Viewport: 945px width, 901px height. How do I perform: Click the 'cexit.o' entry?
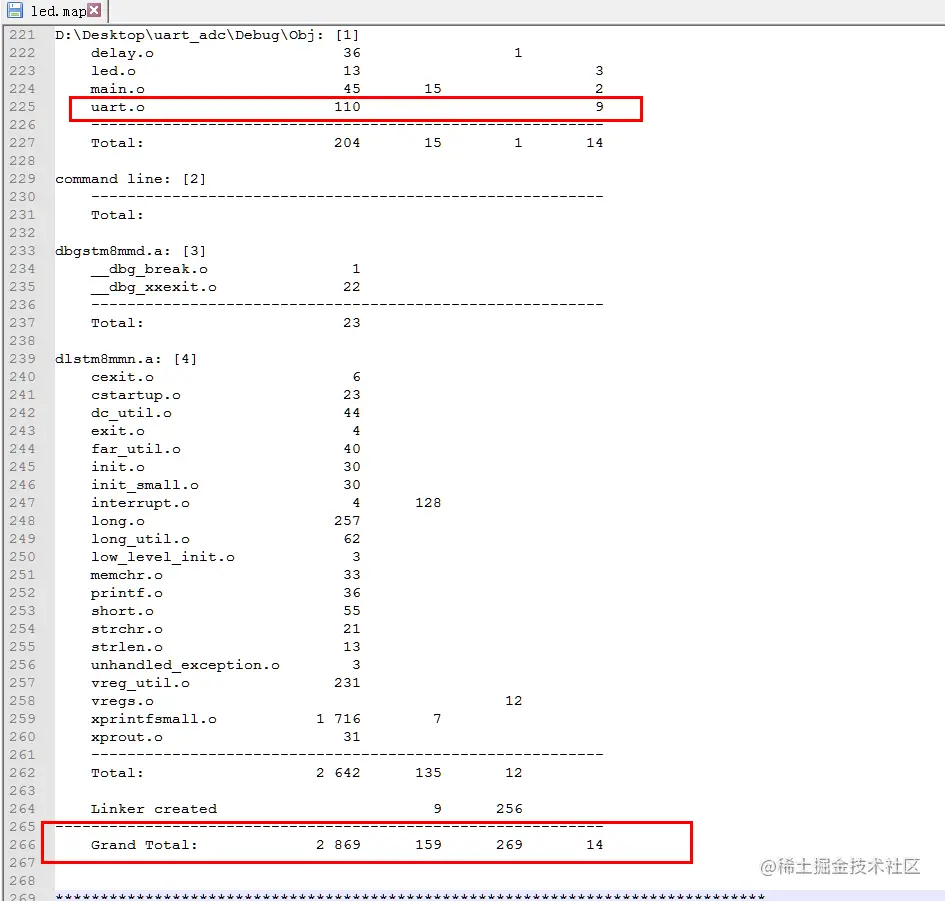(x=122, y=377)
